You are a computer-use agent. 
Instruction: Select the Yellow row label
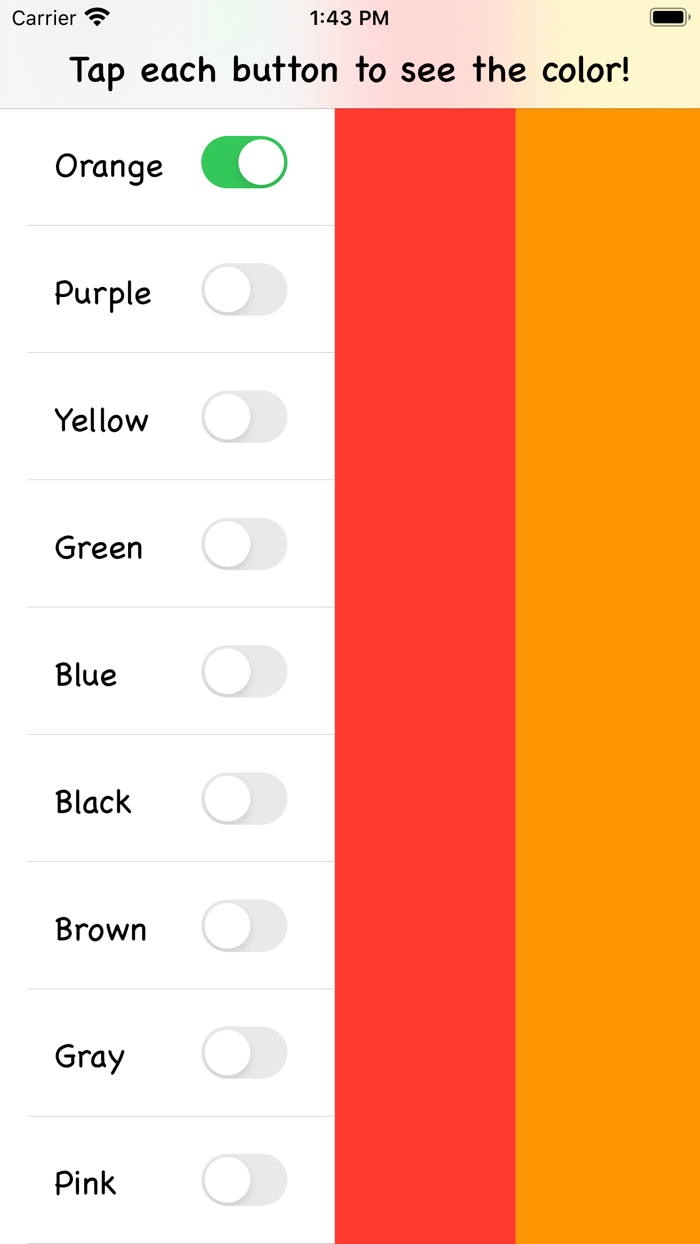click(101, 421)
